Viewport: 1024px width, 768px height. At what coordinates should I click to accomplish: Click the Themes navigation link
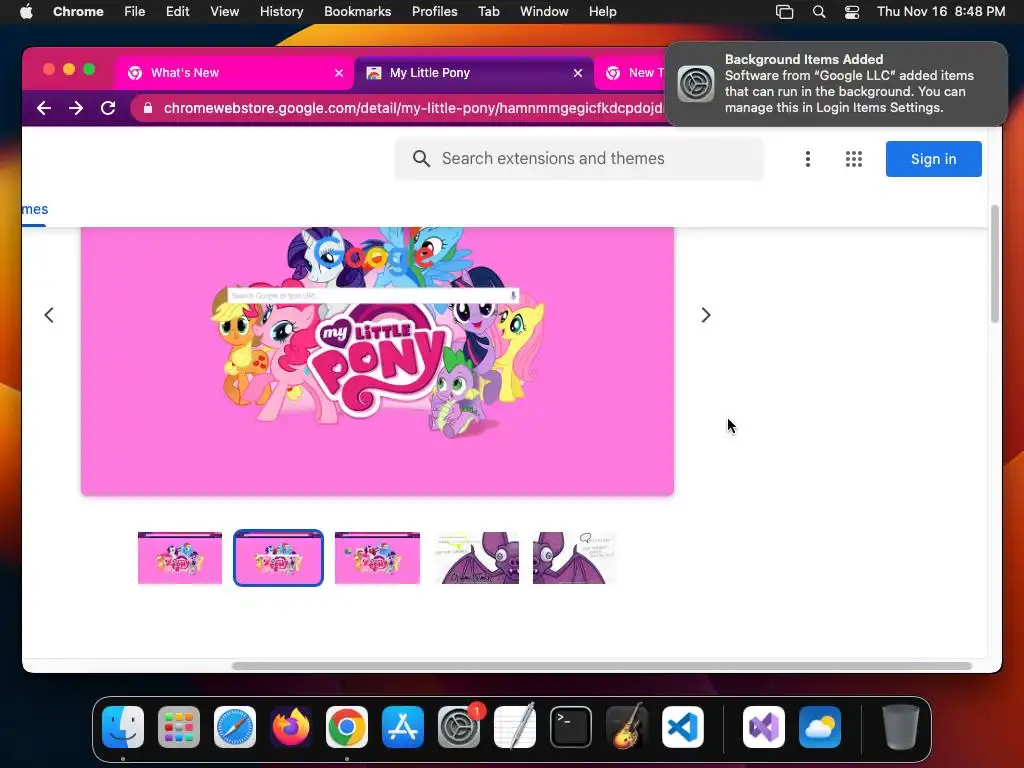pyautogui.click(x=35, y=210)
